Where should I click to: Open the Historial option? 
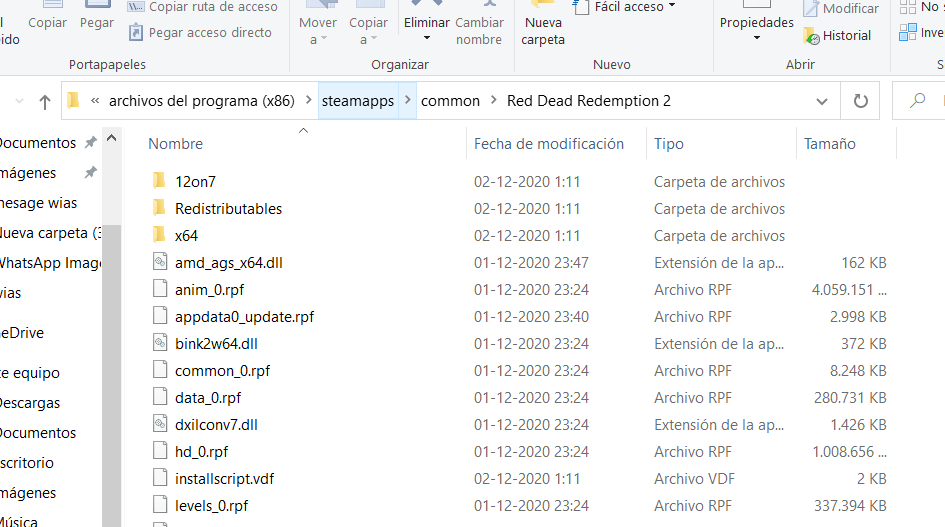coord(838,36)
